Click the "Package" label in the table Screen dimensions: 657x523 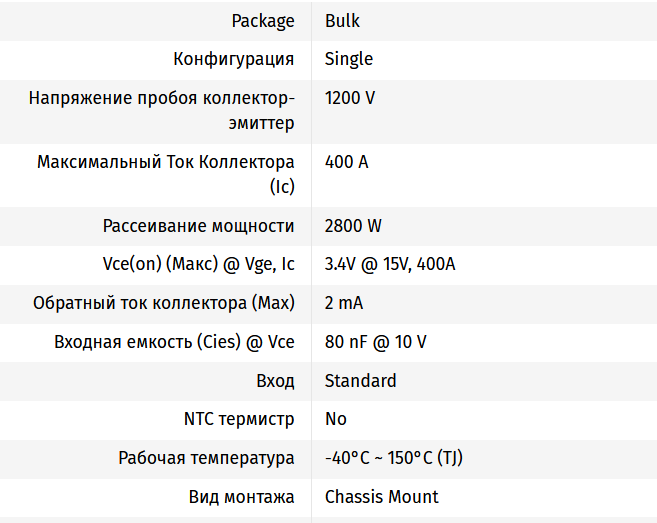tap(262, 21)
